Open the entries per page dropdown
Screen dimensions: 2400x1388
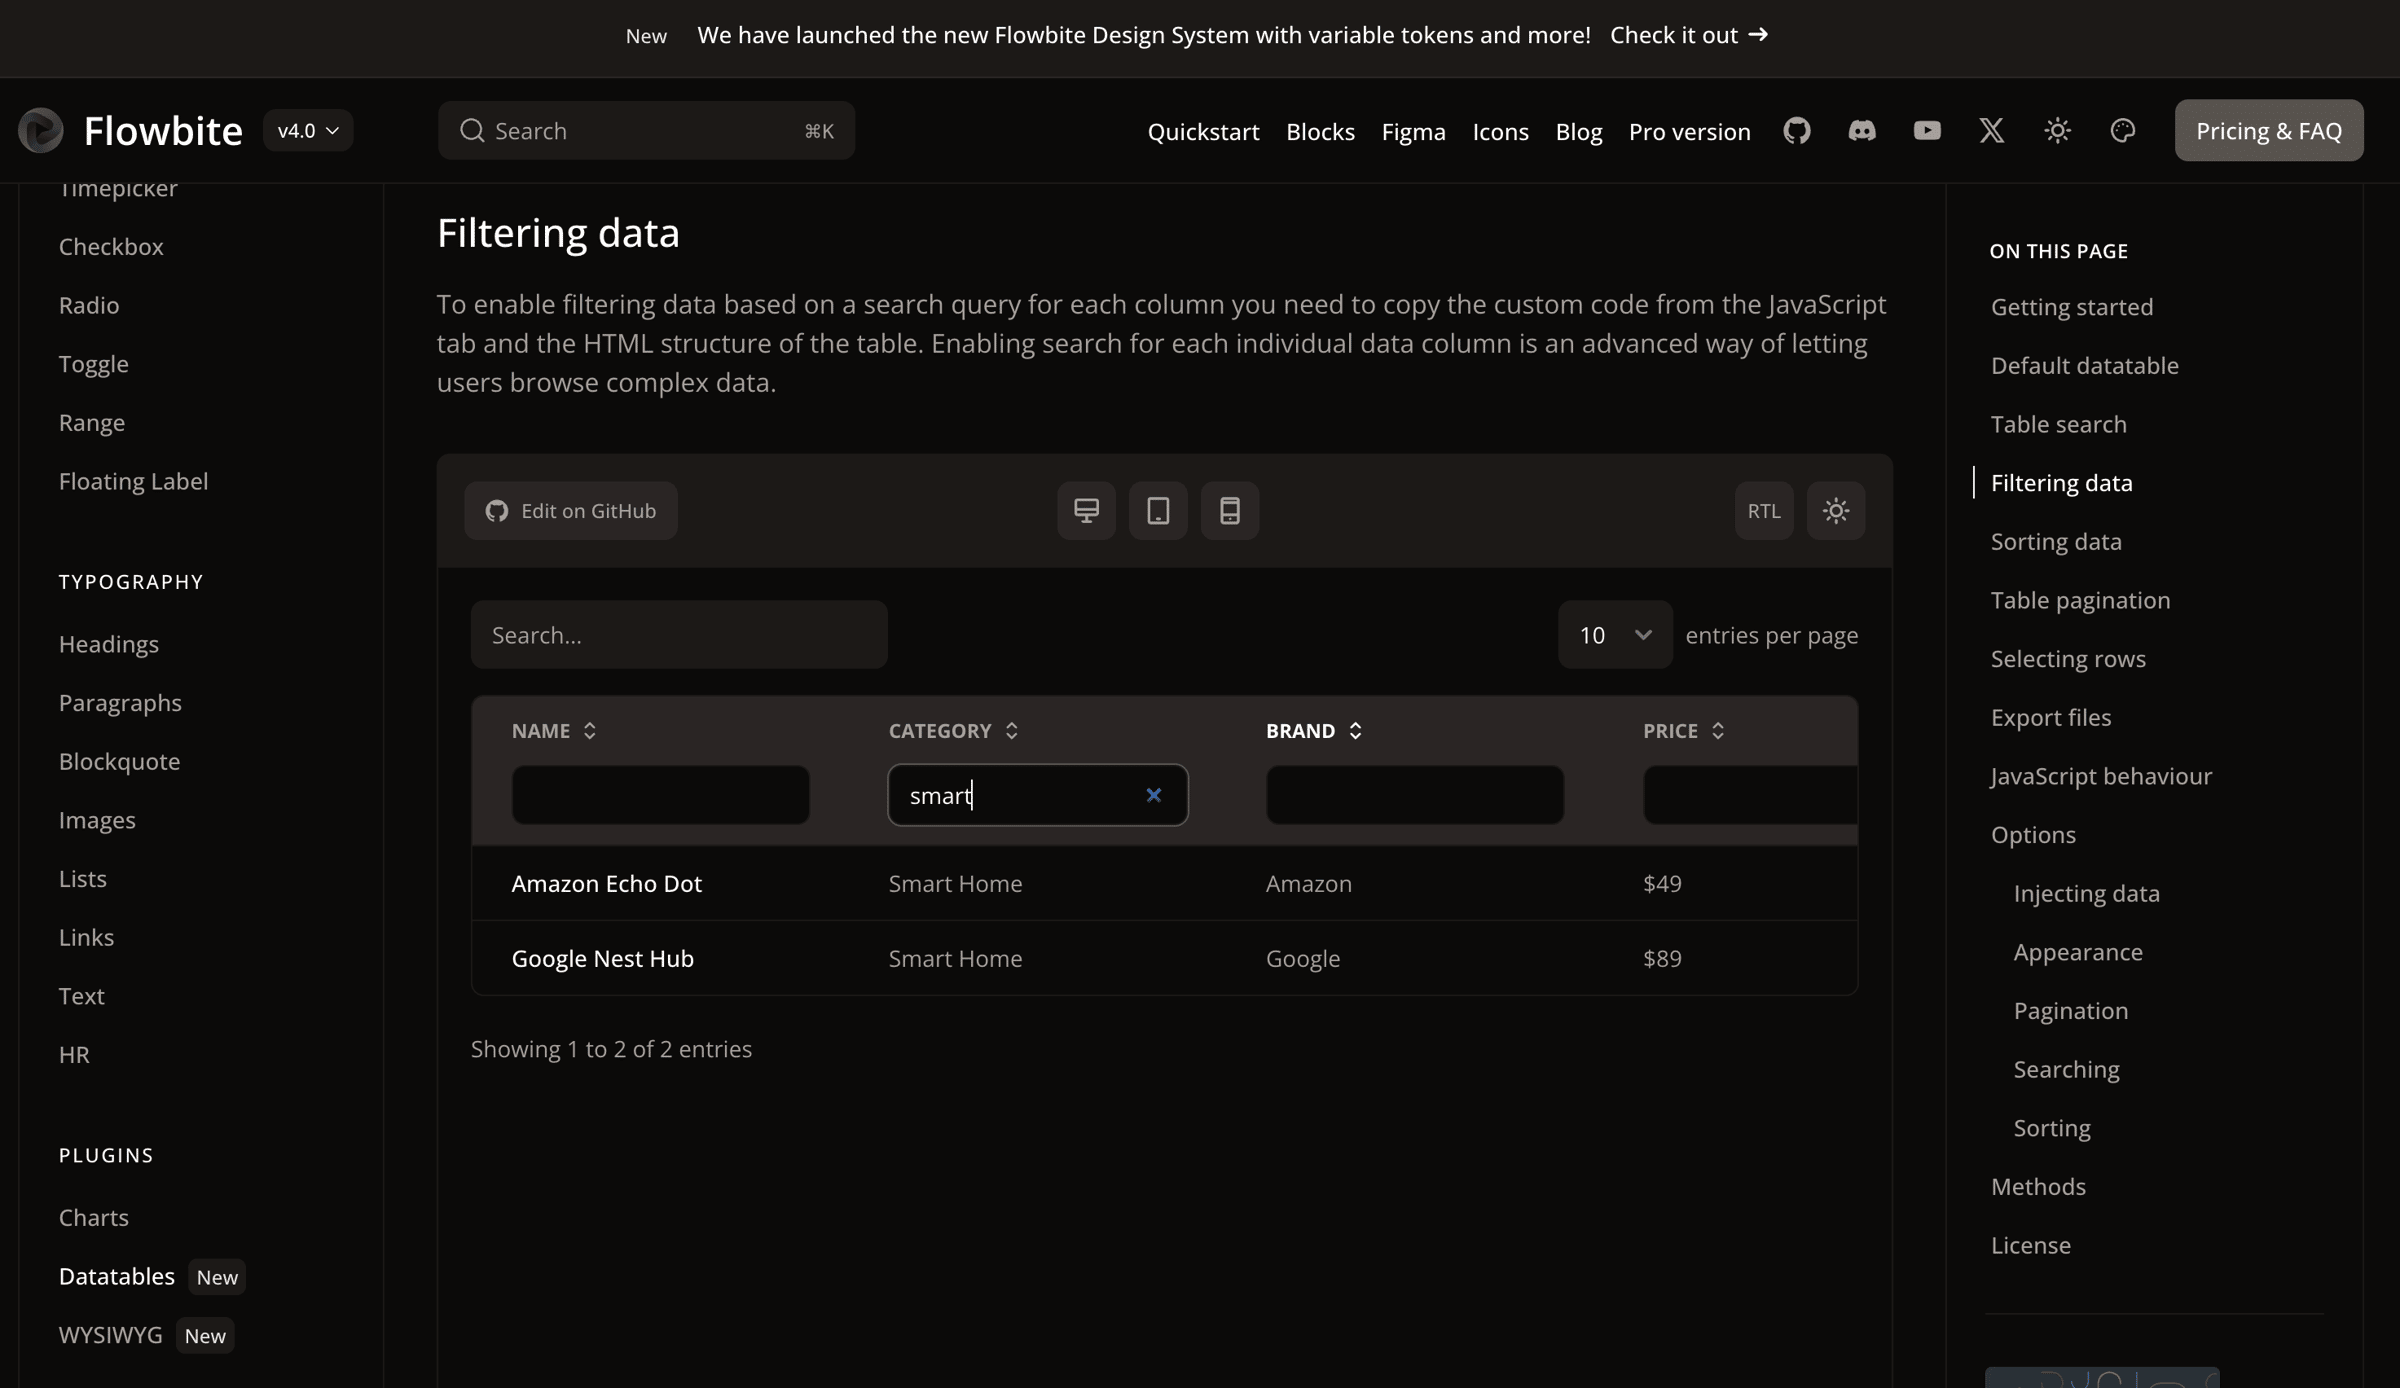1614,635
